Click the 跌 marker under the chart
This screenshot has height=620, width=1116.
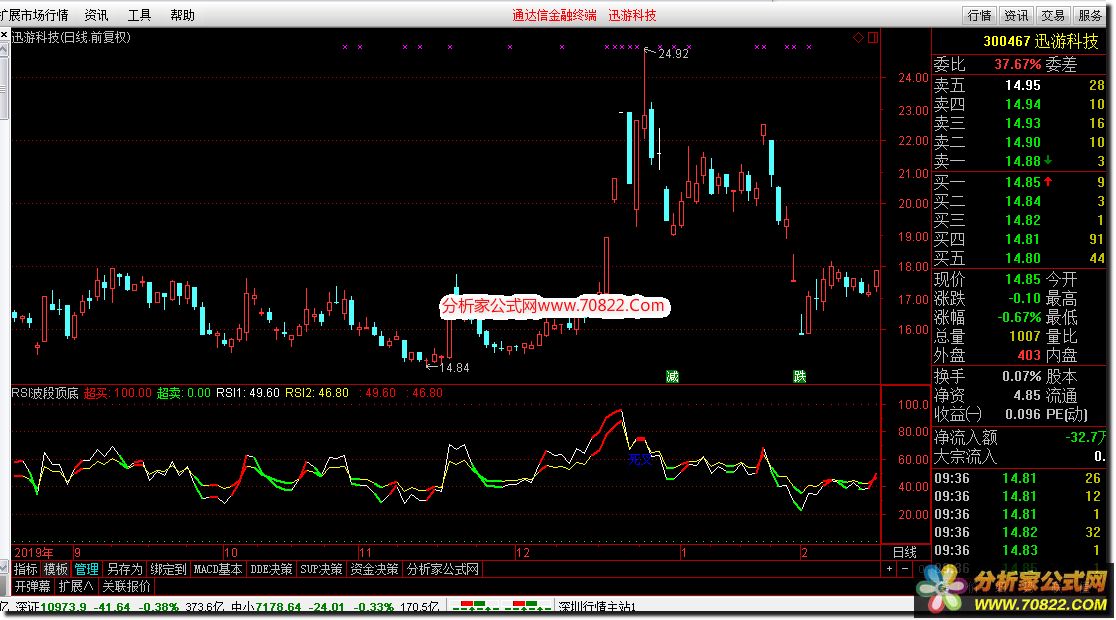[799, 376]
